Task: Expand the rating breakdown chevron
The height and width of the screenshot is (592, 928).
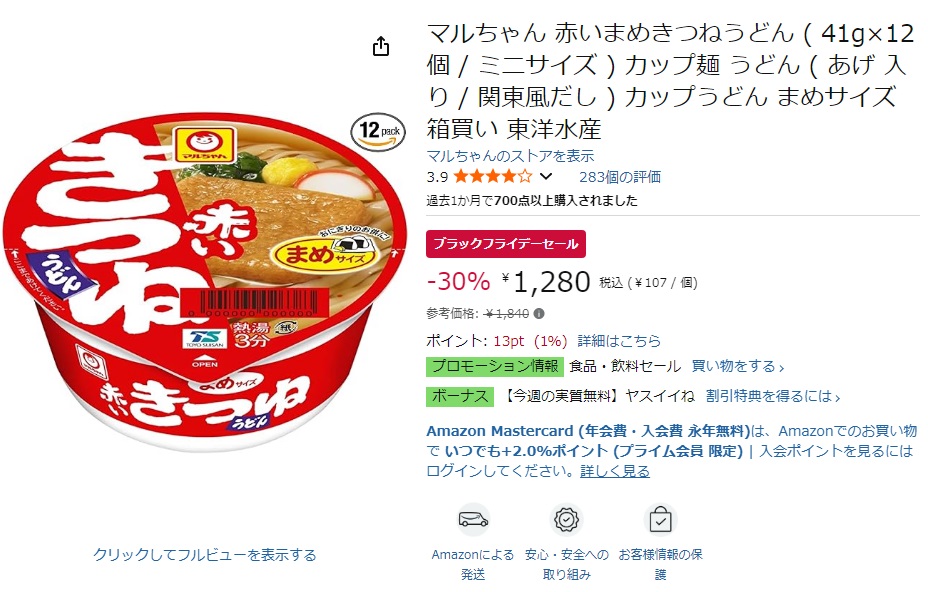Action: (546, 177)
